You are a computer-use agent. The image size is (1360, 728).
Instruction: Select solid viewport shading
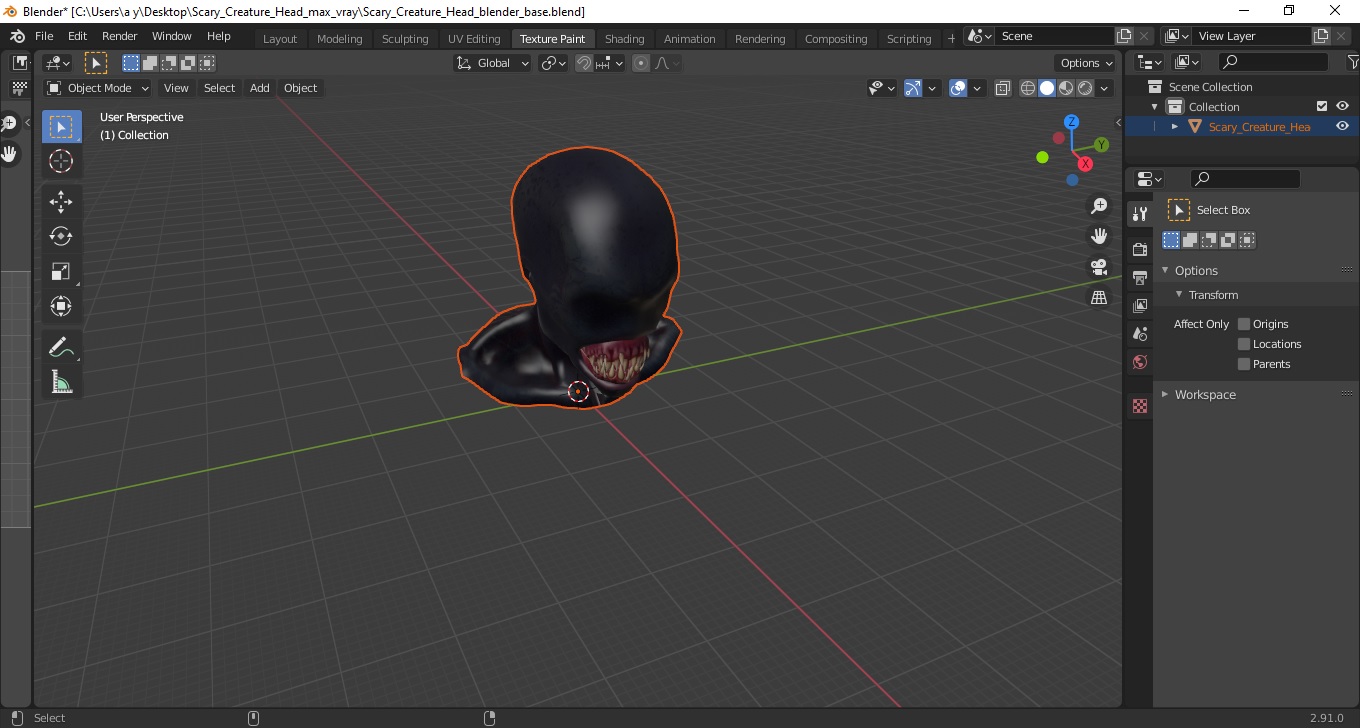point(1047,88)
